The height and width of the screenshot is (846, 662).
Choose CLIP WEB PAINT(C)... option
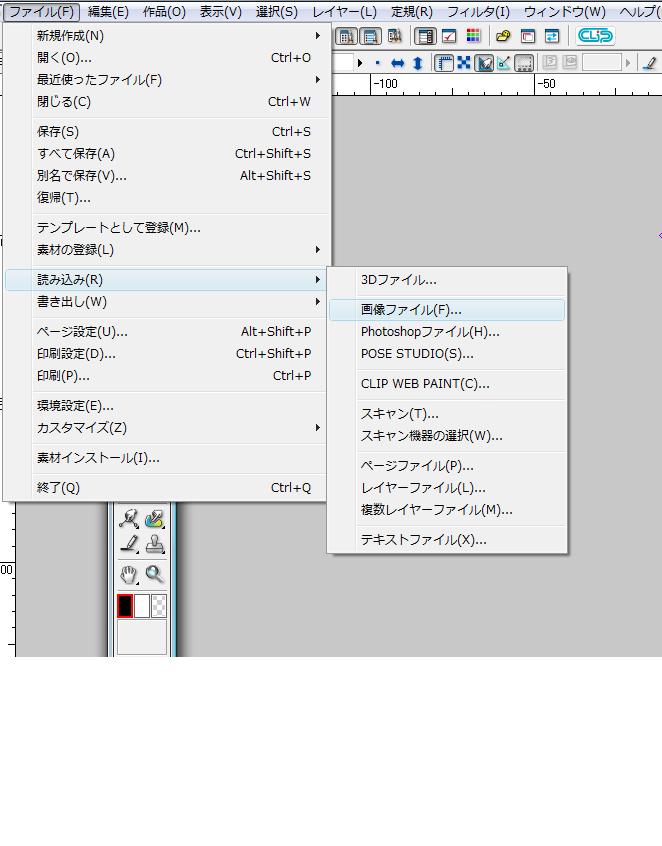[x=447, y=384]
